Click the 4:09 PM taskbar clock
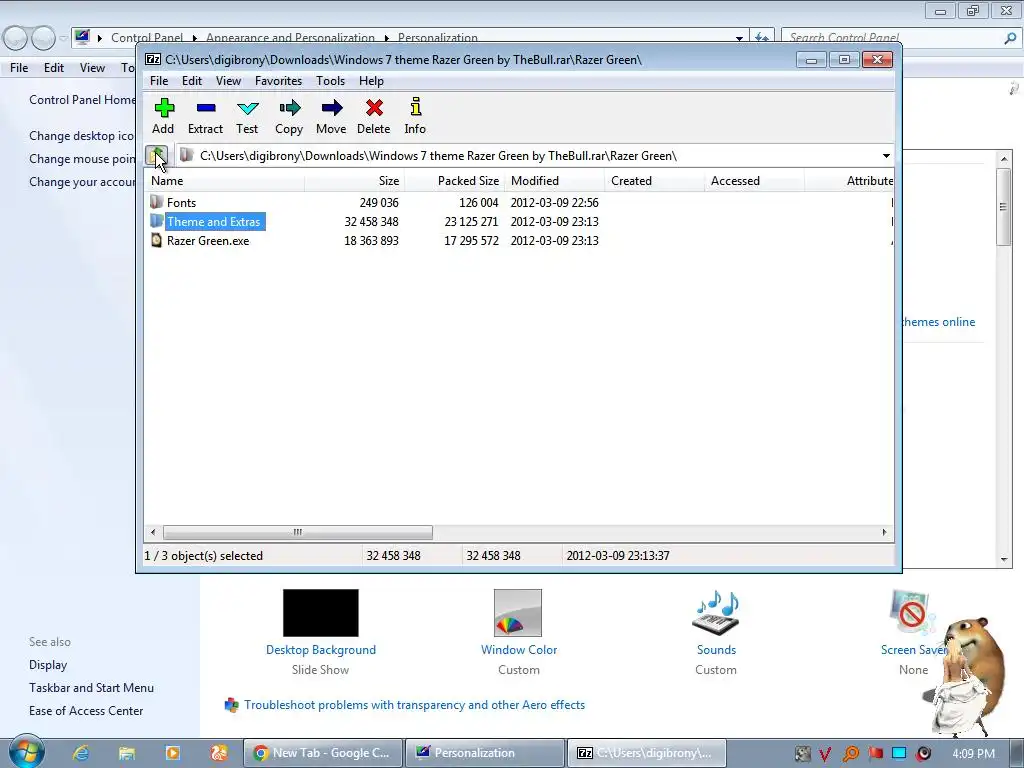Screen dimensions: 1024x768 click(973, 754)
